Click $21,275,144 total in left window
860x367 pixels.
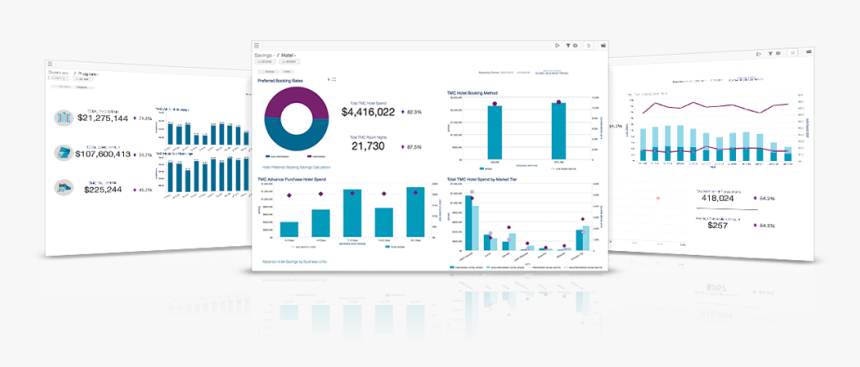coord(103,118)
